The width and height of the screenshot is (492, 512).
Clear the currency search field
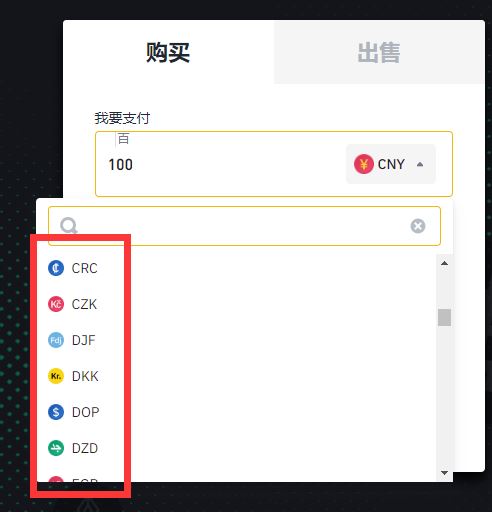418,226
